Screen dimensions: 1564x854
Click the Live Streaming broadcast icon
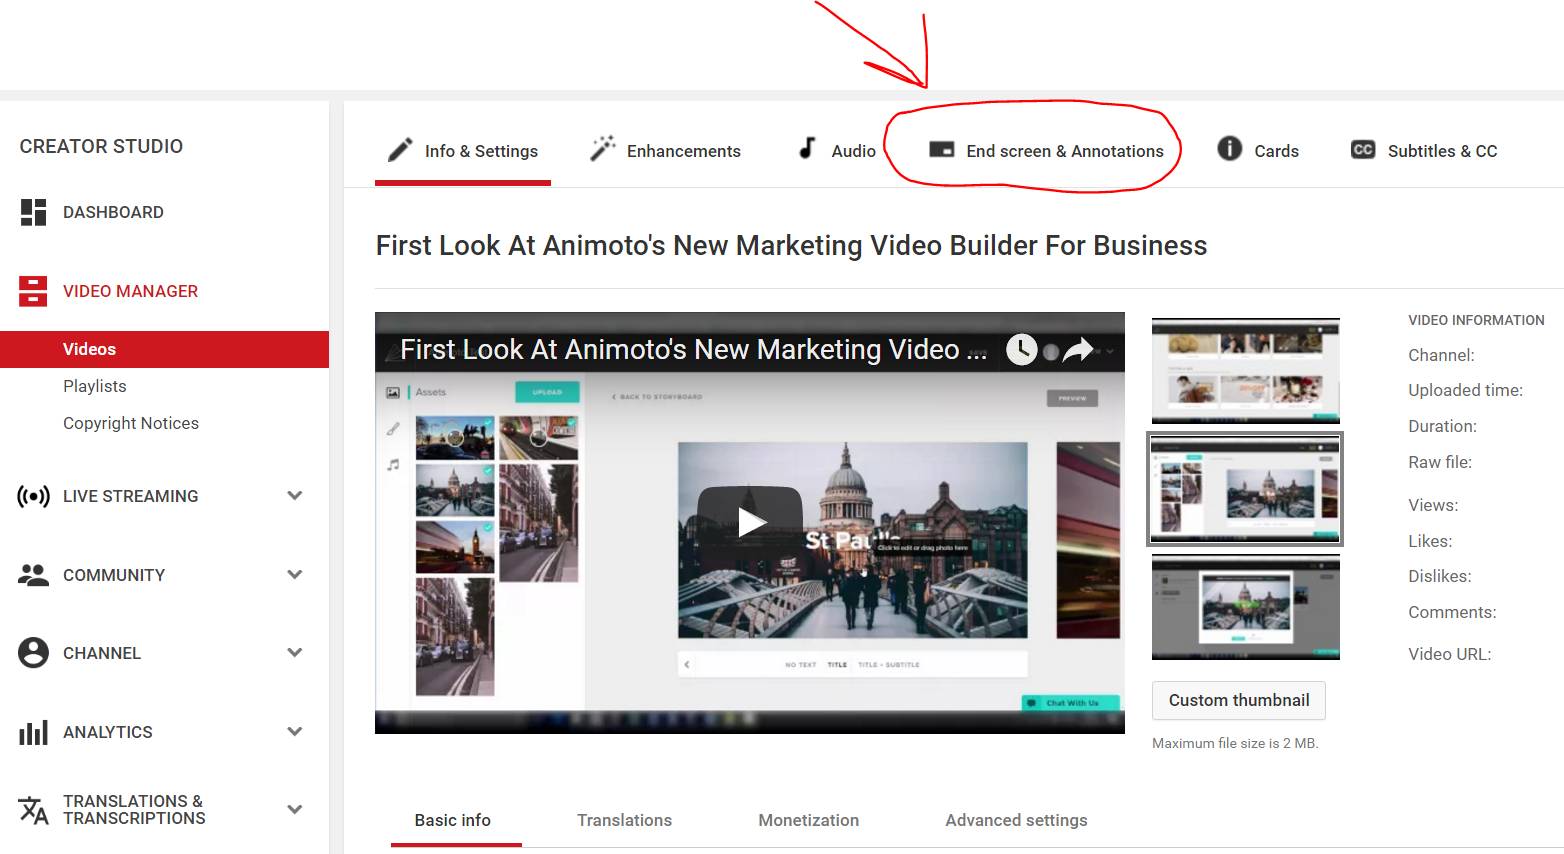pyautogui.click(x=33, y=496)
